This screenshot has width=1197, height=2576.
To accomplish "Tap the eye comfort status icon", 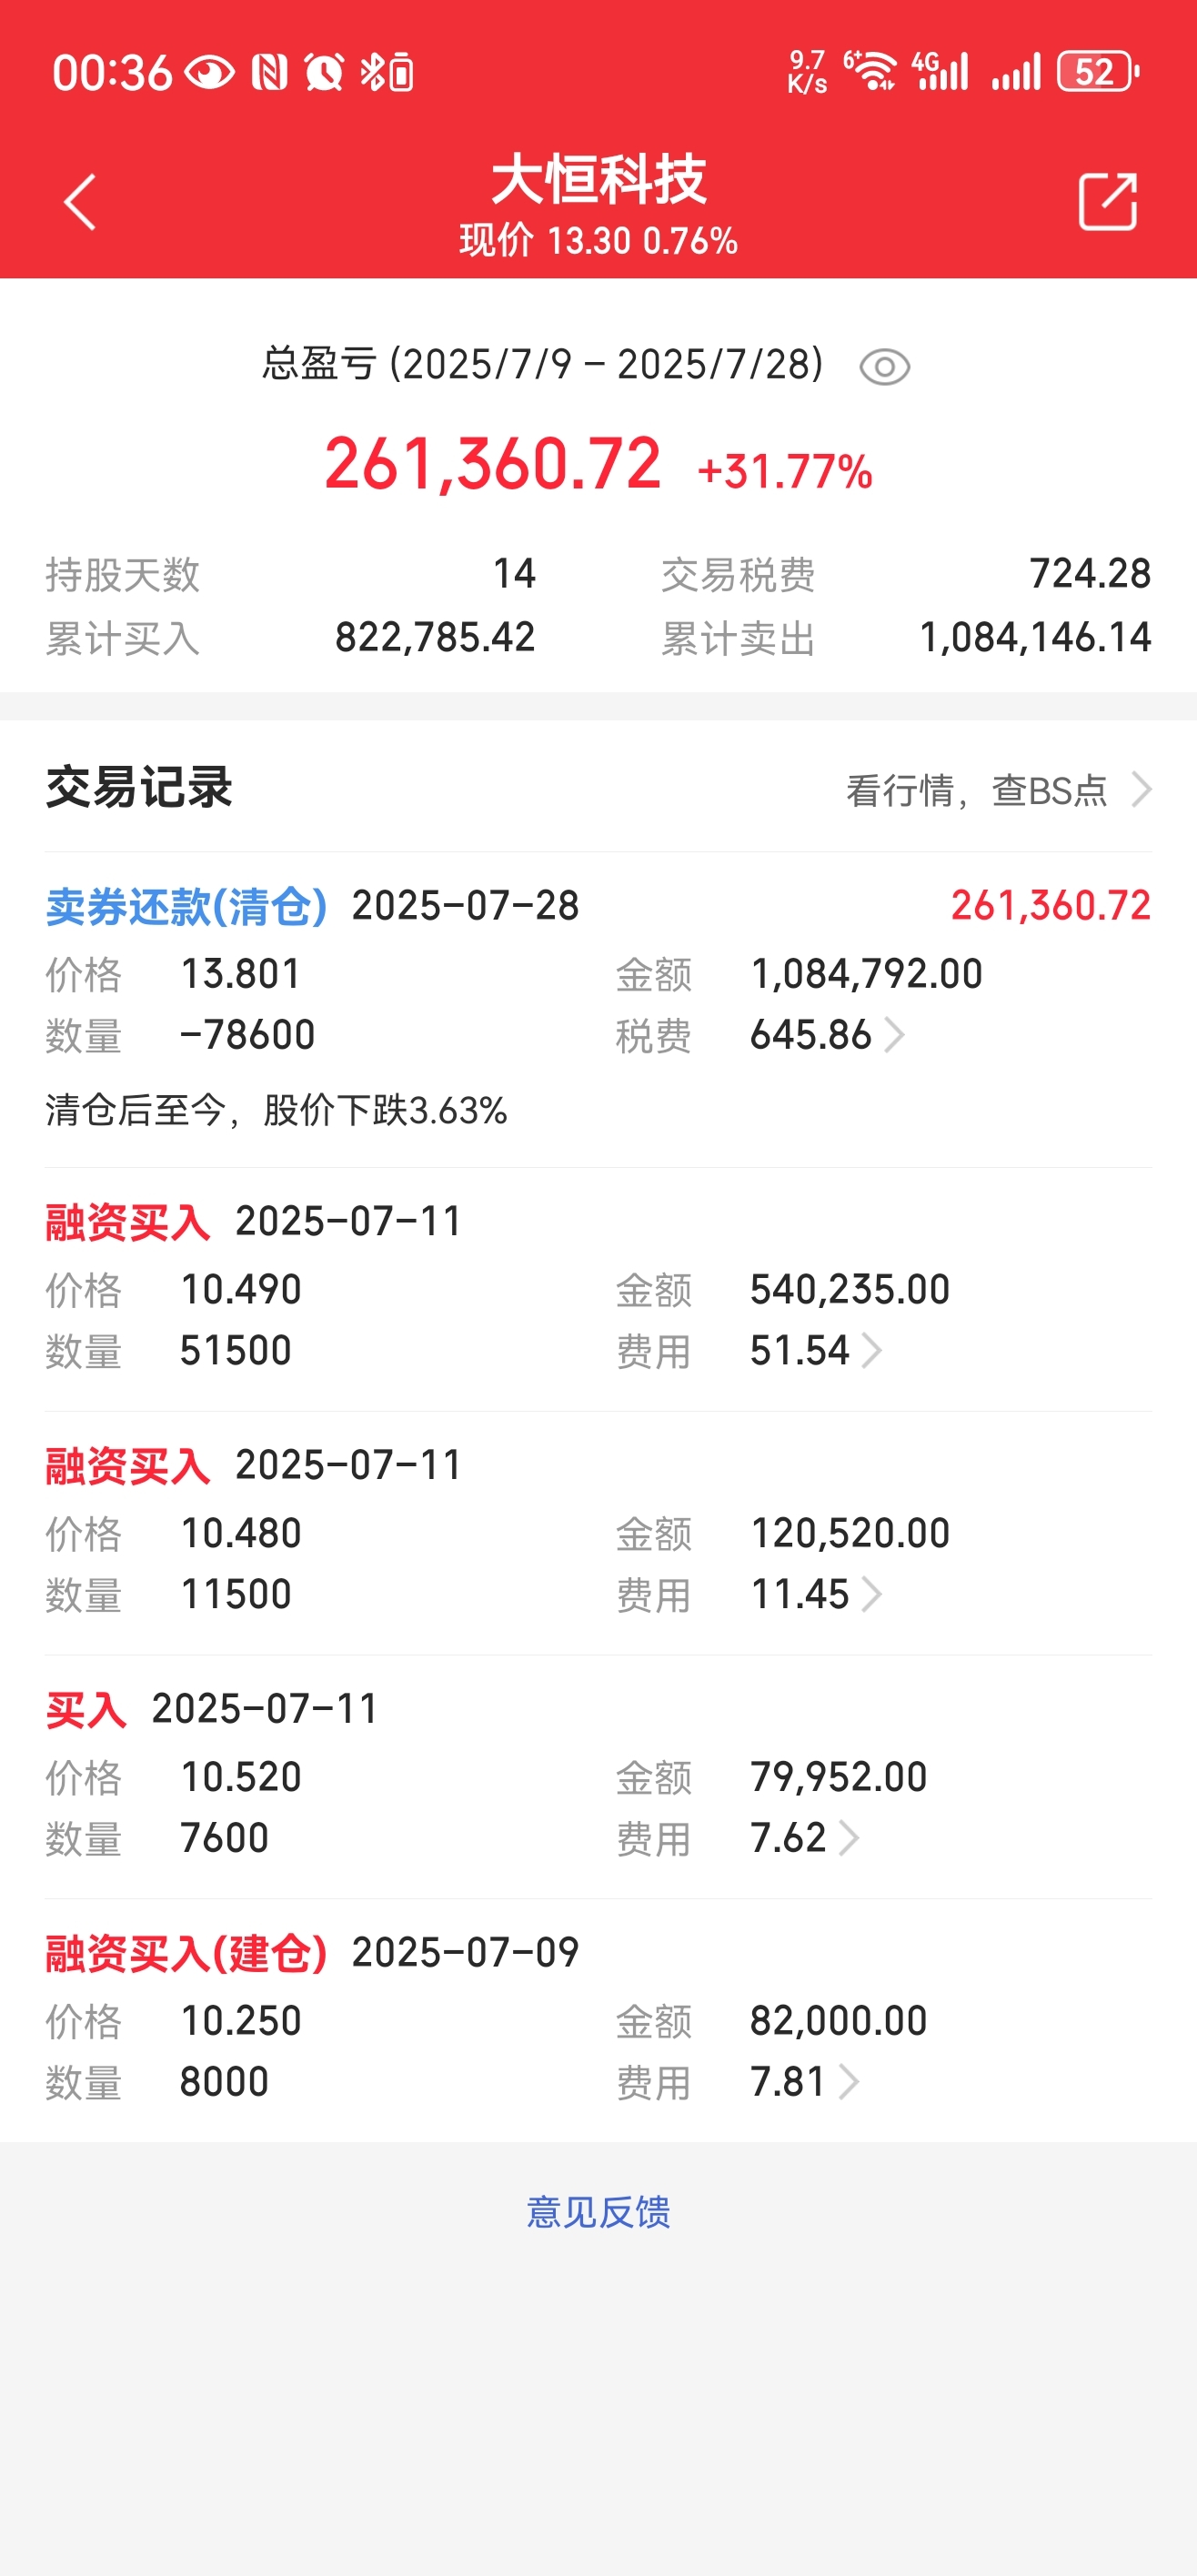I will click(210, 72).
